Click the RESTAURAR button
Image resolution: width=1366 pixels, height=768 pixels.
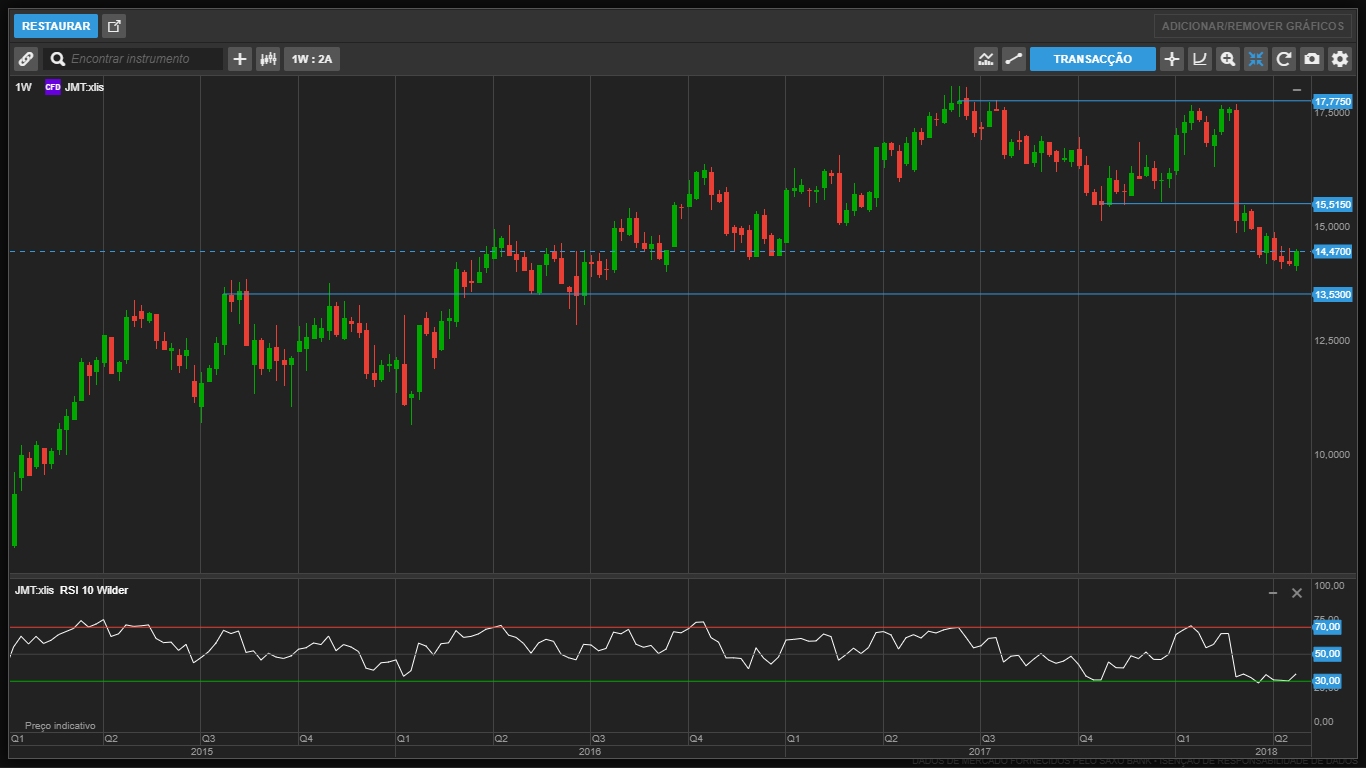[x=56, y=26]
